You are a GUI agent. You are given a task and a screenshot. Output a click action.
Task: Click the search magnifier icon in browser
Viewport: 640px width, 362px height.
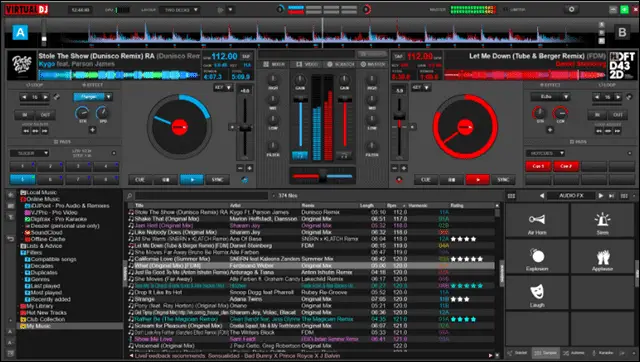[x=129, y=196]
